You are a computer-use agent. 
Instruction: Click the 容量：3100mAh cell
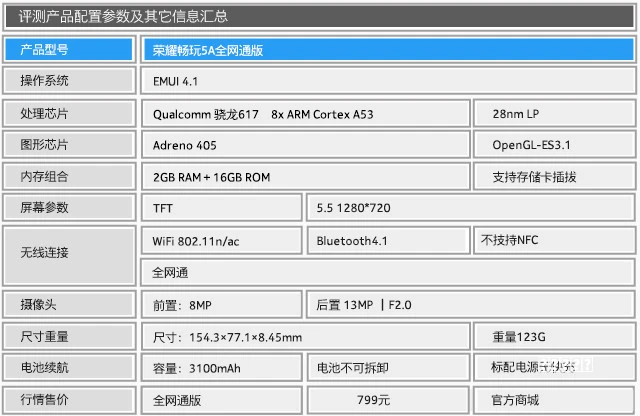222,368
